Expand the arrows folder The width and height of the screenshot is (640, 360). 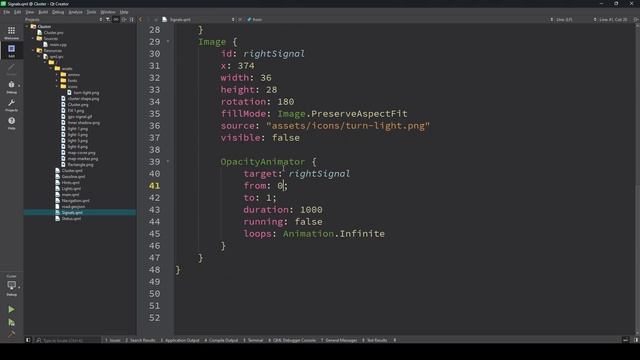coord(57,74)
